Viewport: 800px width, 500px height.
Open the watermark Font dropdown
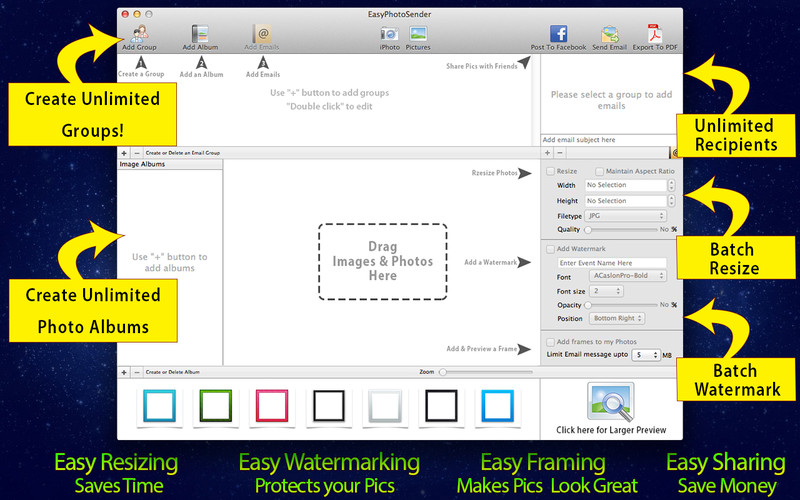coord(628,276)
